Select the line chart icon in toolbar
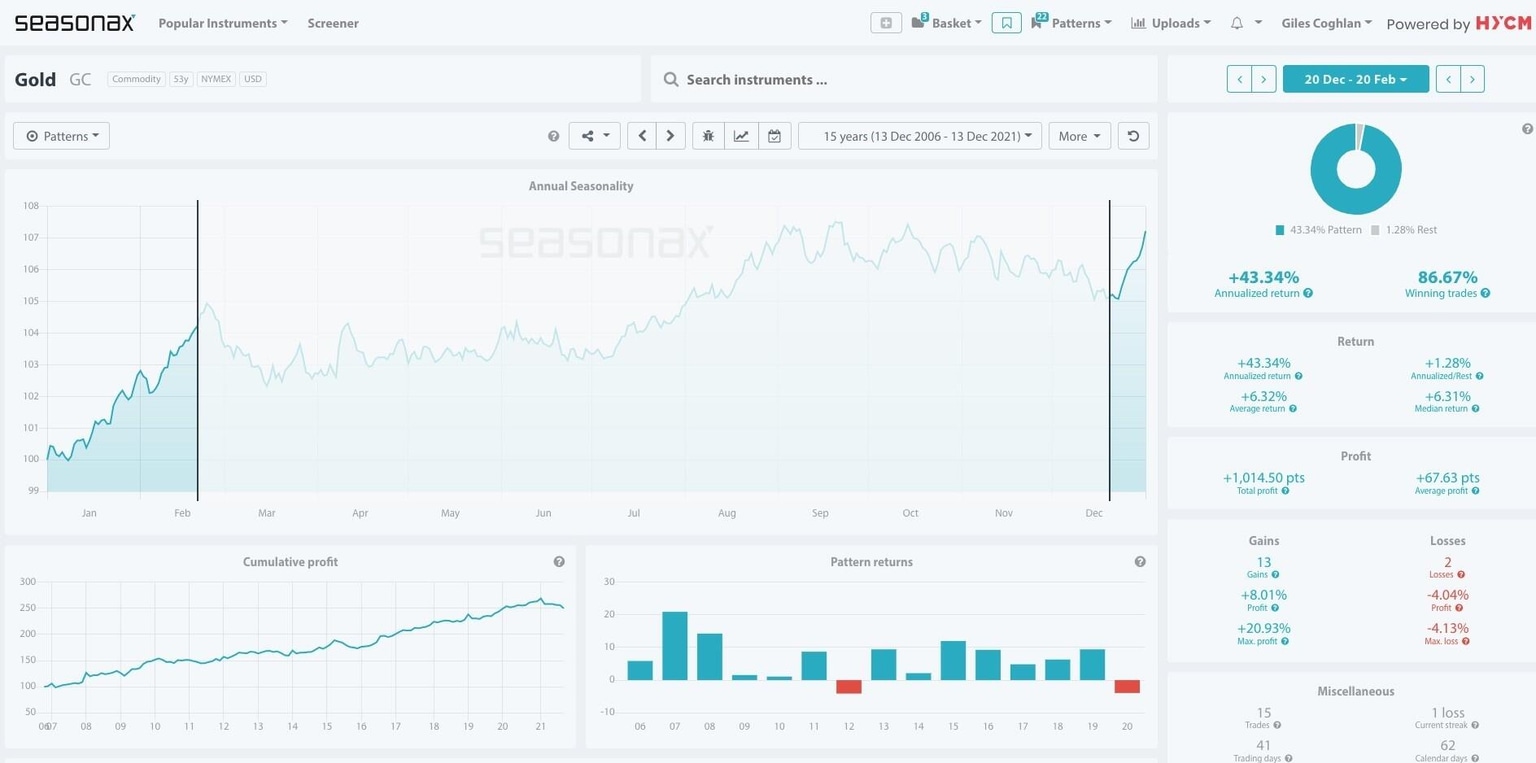Image resolution: width=1536 pixels, height=763 pixels. (741, 136)
